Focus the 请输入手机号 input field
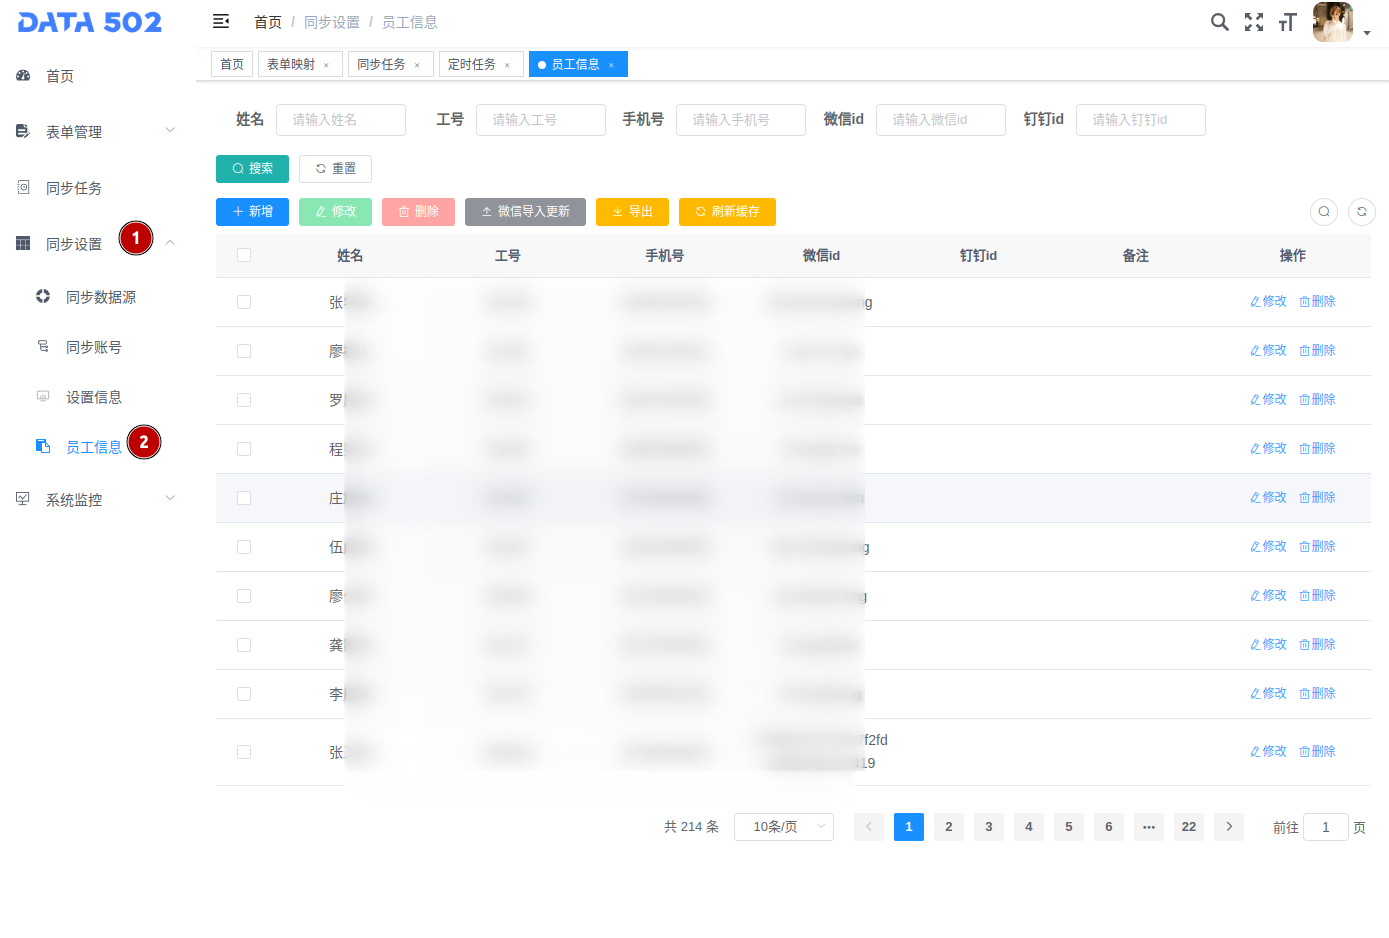This screenshot has width=1389, height=938. (740, 120)
